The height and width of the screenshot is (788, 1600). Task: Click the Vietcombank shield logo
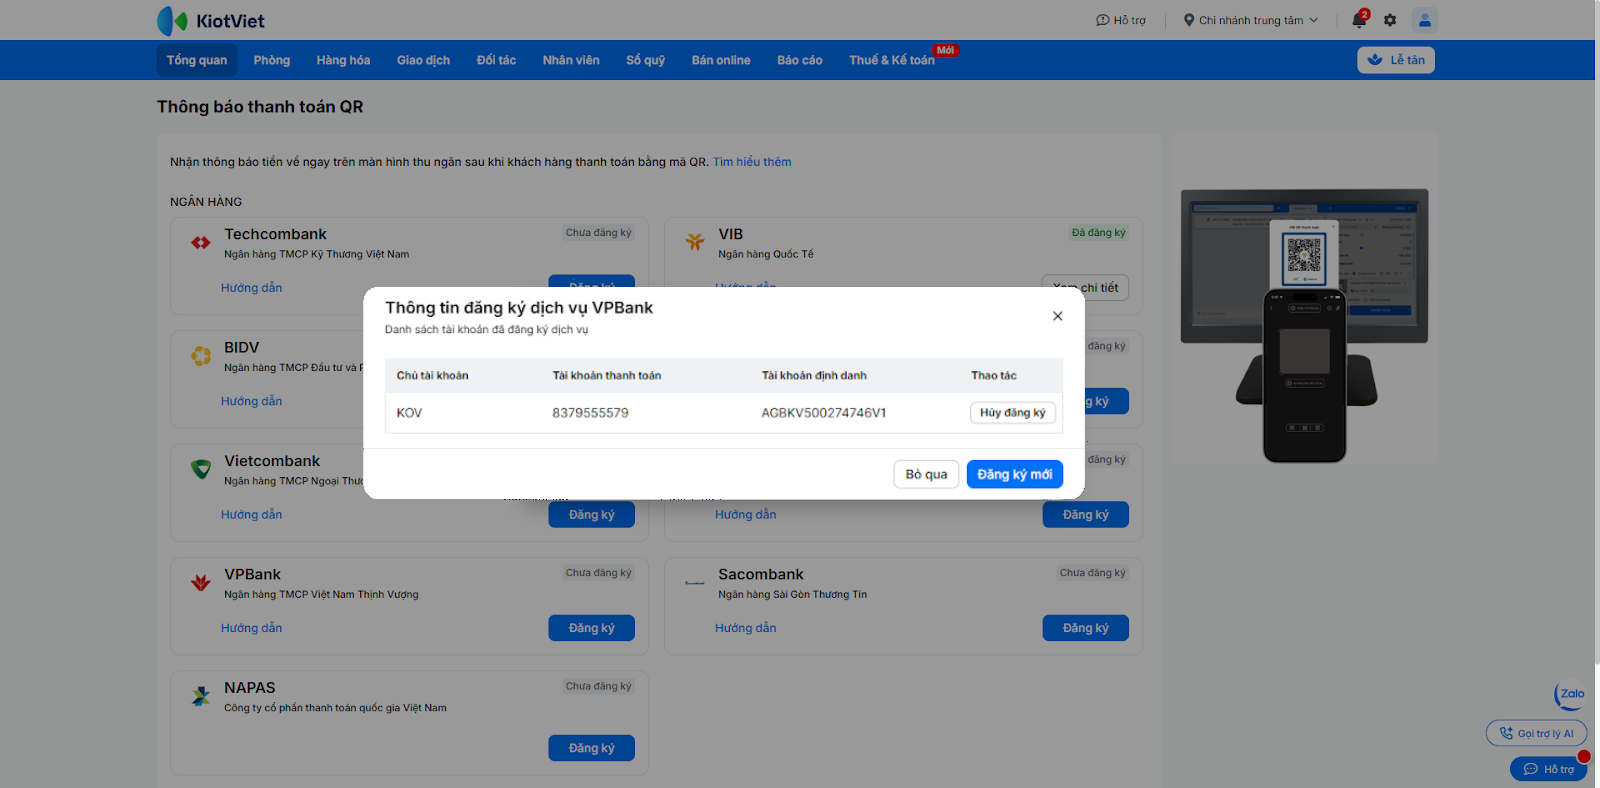(201, 469)
